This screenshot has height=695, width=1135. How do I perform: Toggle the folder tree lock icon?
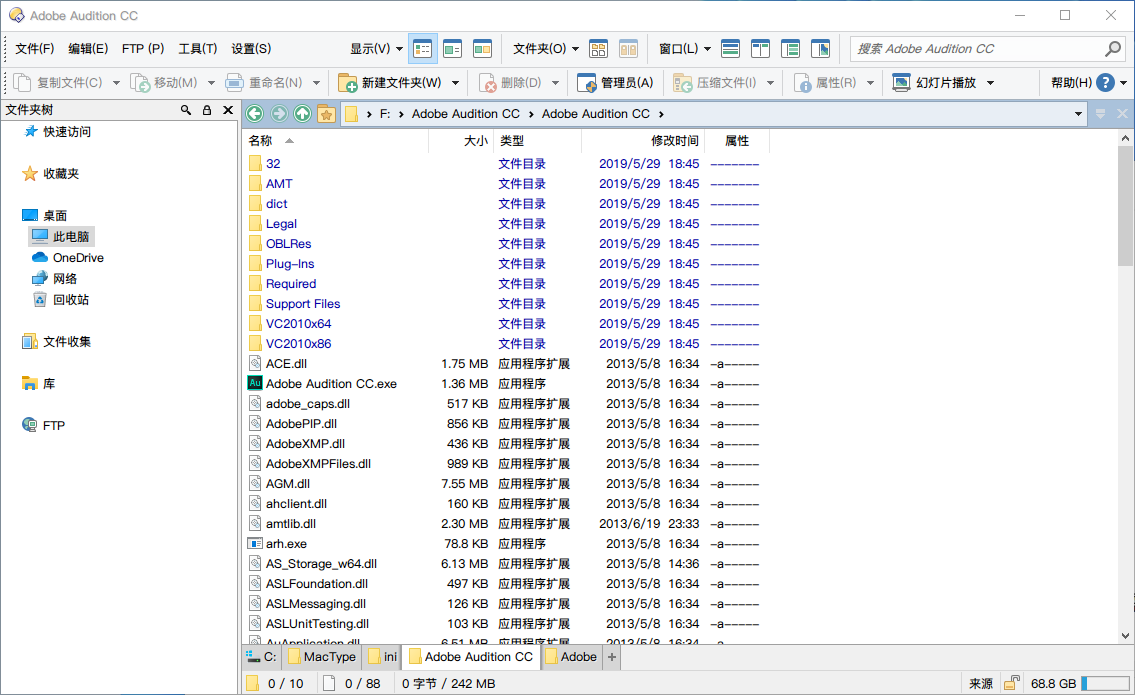pyautogui.click(x=207, y=110)
